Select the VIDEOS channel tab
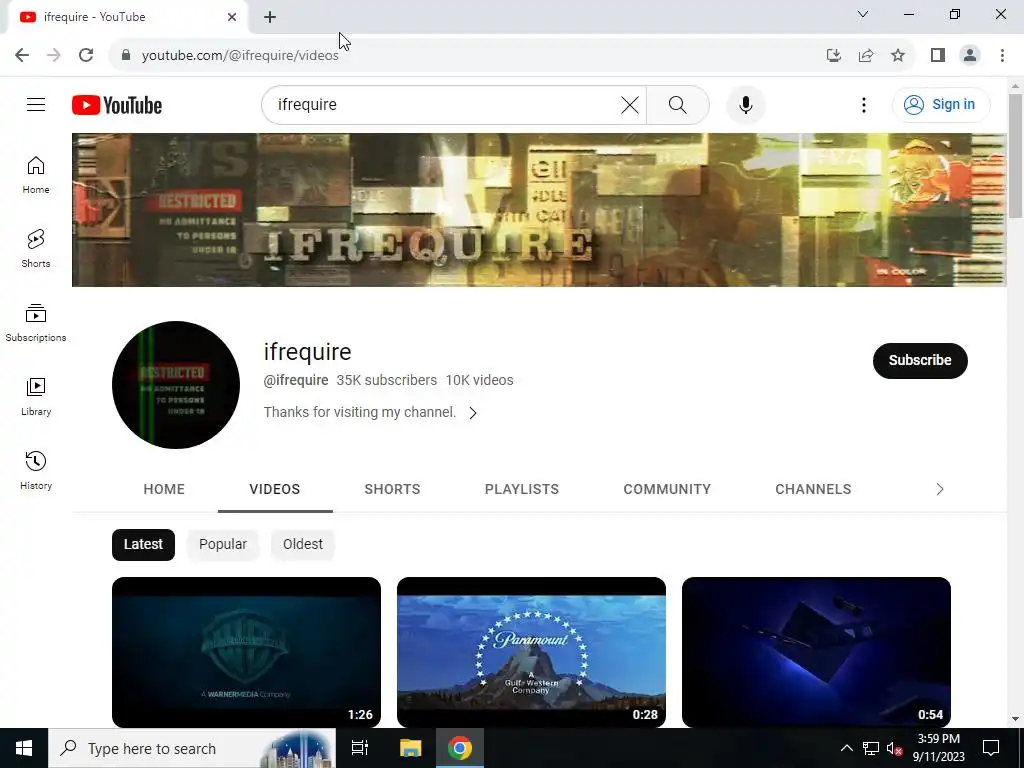Screen dimensions: 1024x768 [275, 489]
